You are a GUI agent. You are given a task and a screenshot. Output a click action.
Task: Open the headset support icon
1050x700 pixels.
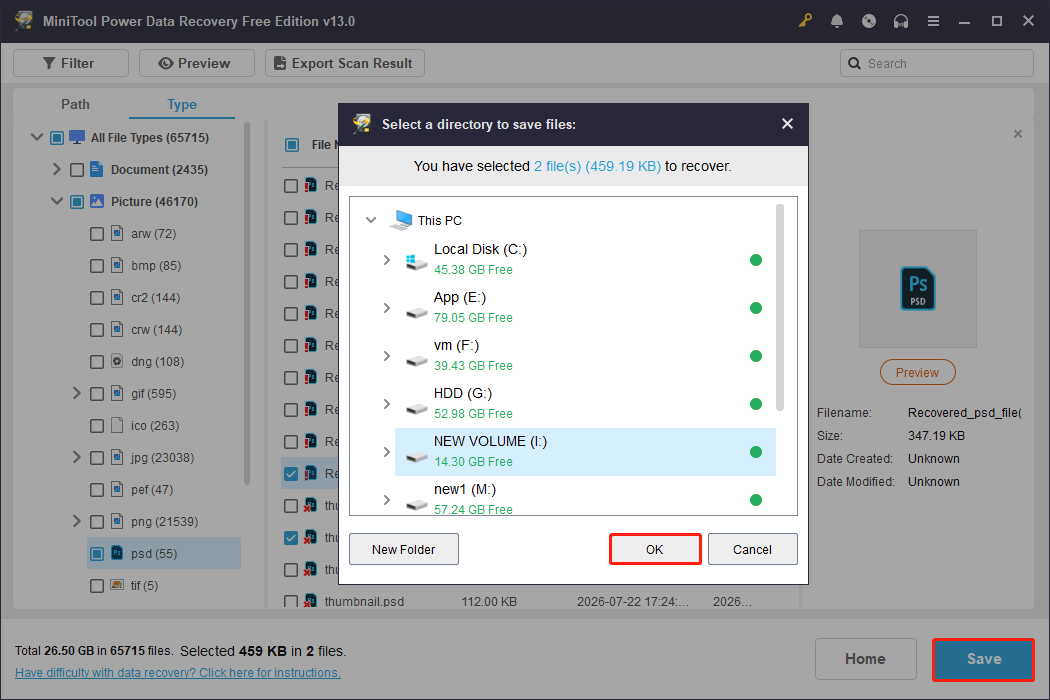pyautogui.click(x=901, y=21)
